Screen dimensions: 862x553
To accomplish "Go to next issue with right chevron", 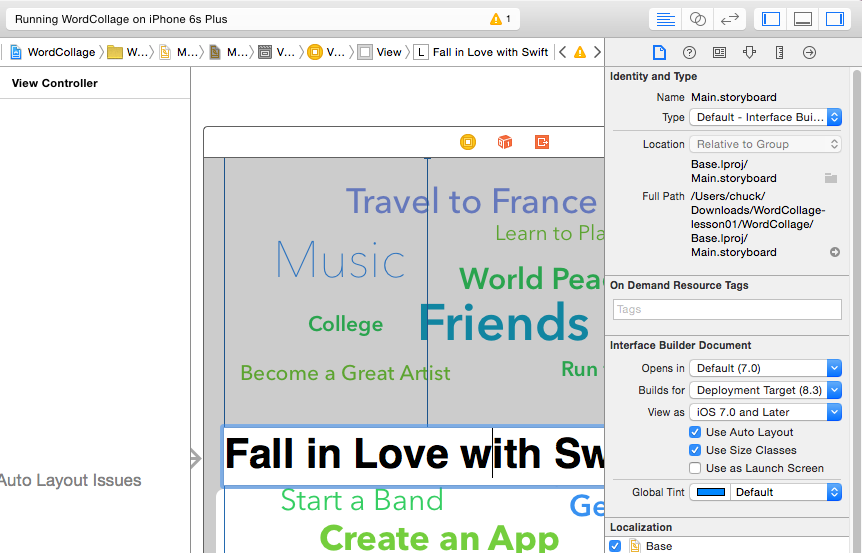I will click(x=598, y=52).
